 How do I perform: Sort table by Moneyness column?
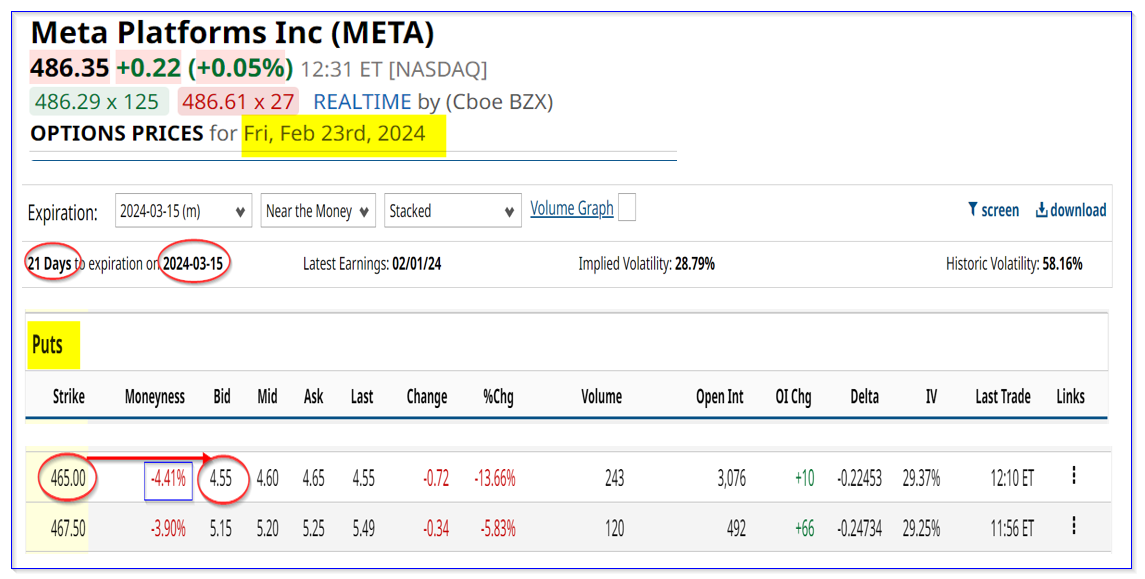coord(155,397)
